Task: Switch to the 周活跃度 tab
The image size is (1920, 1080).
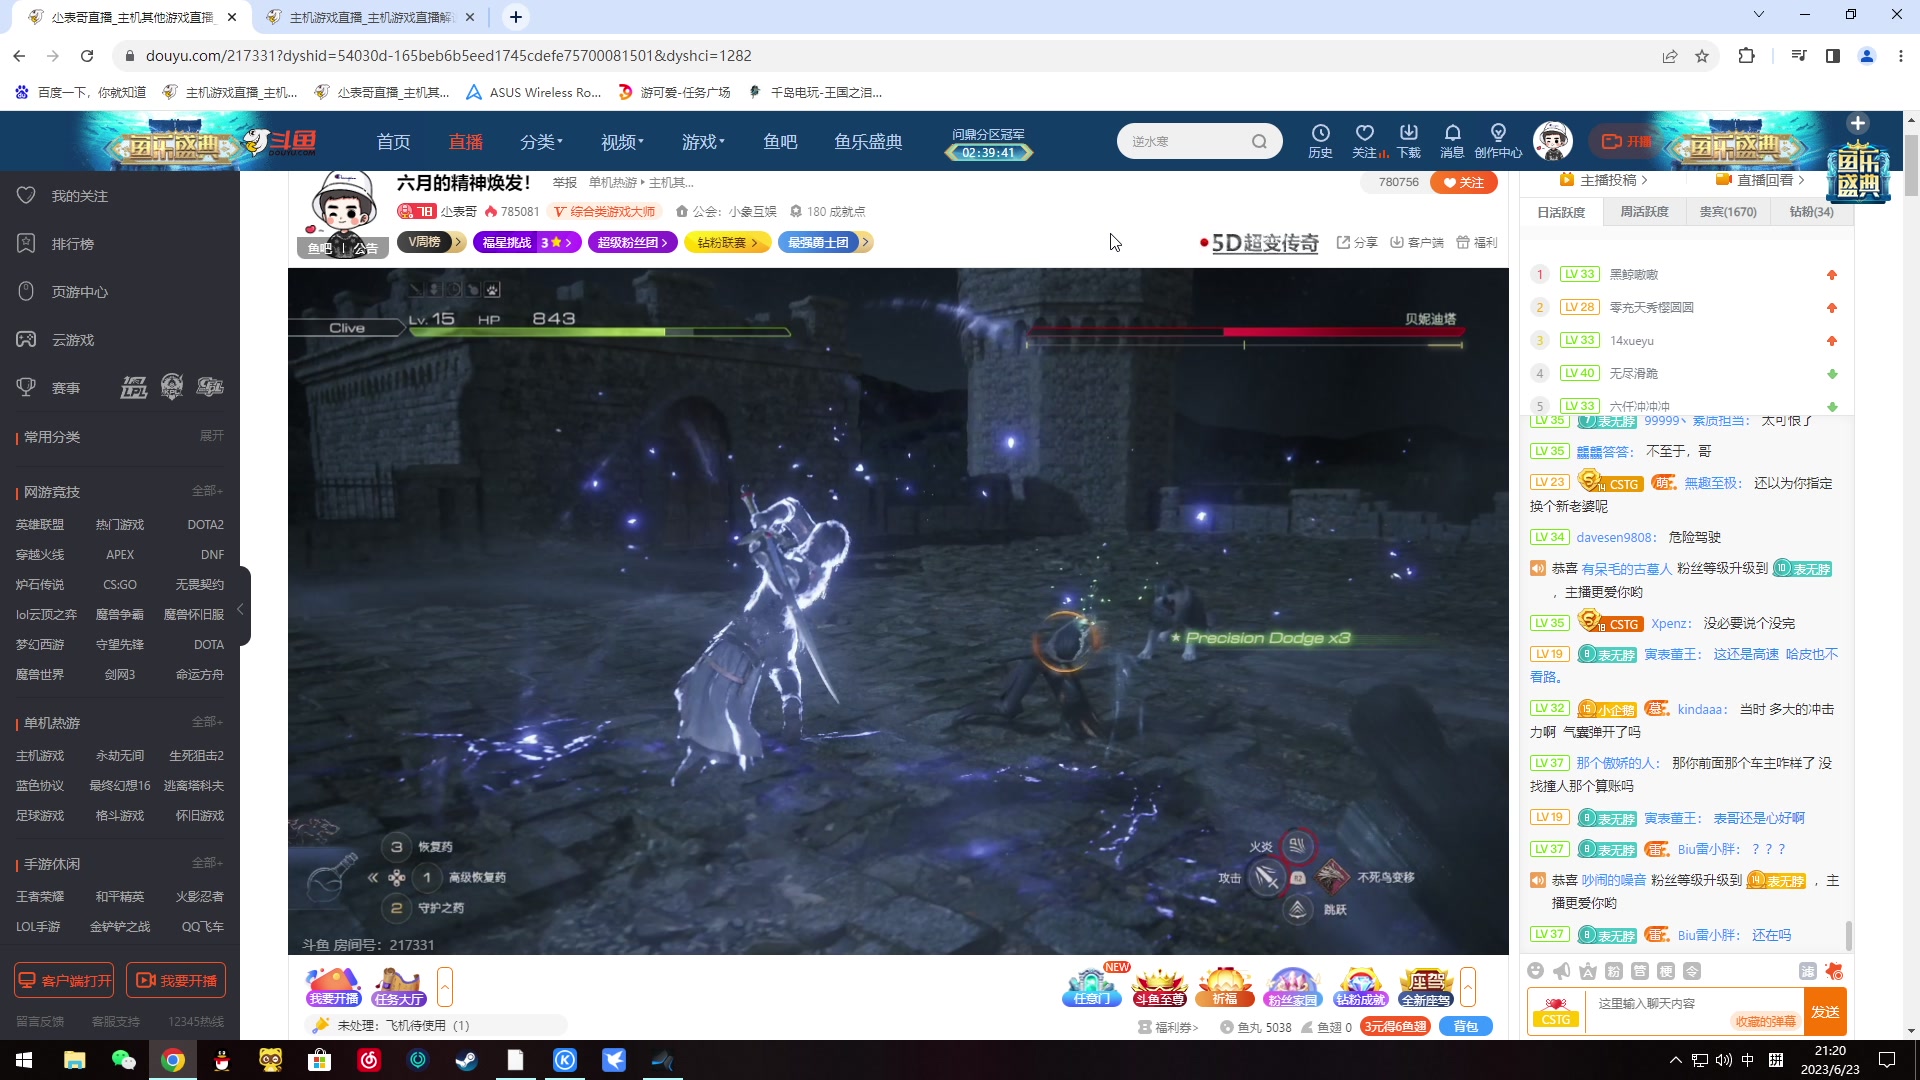Action: tap(1644, 212)
